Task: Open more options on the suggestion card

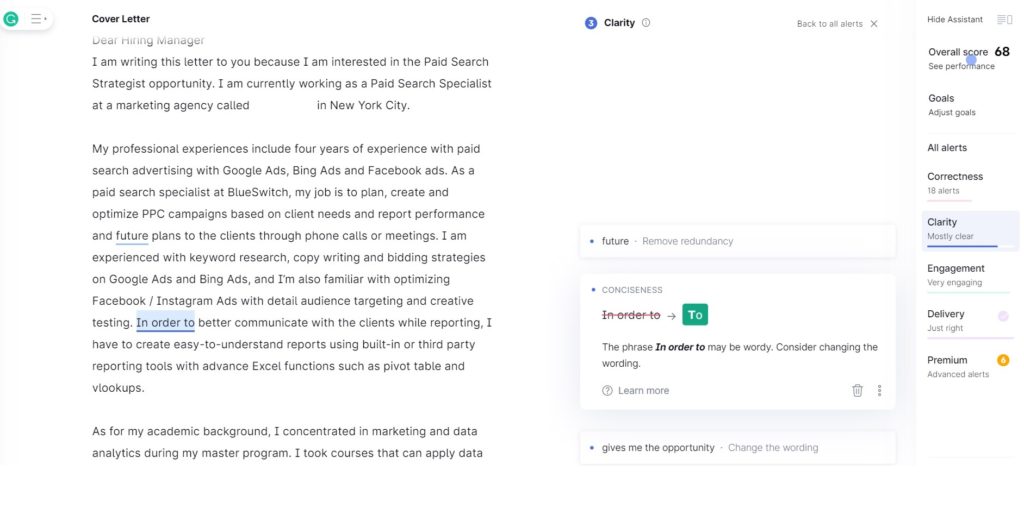Action: pos(880,391)
